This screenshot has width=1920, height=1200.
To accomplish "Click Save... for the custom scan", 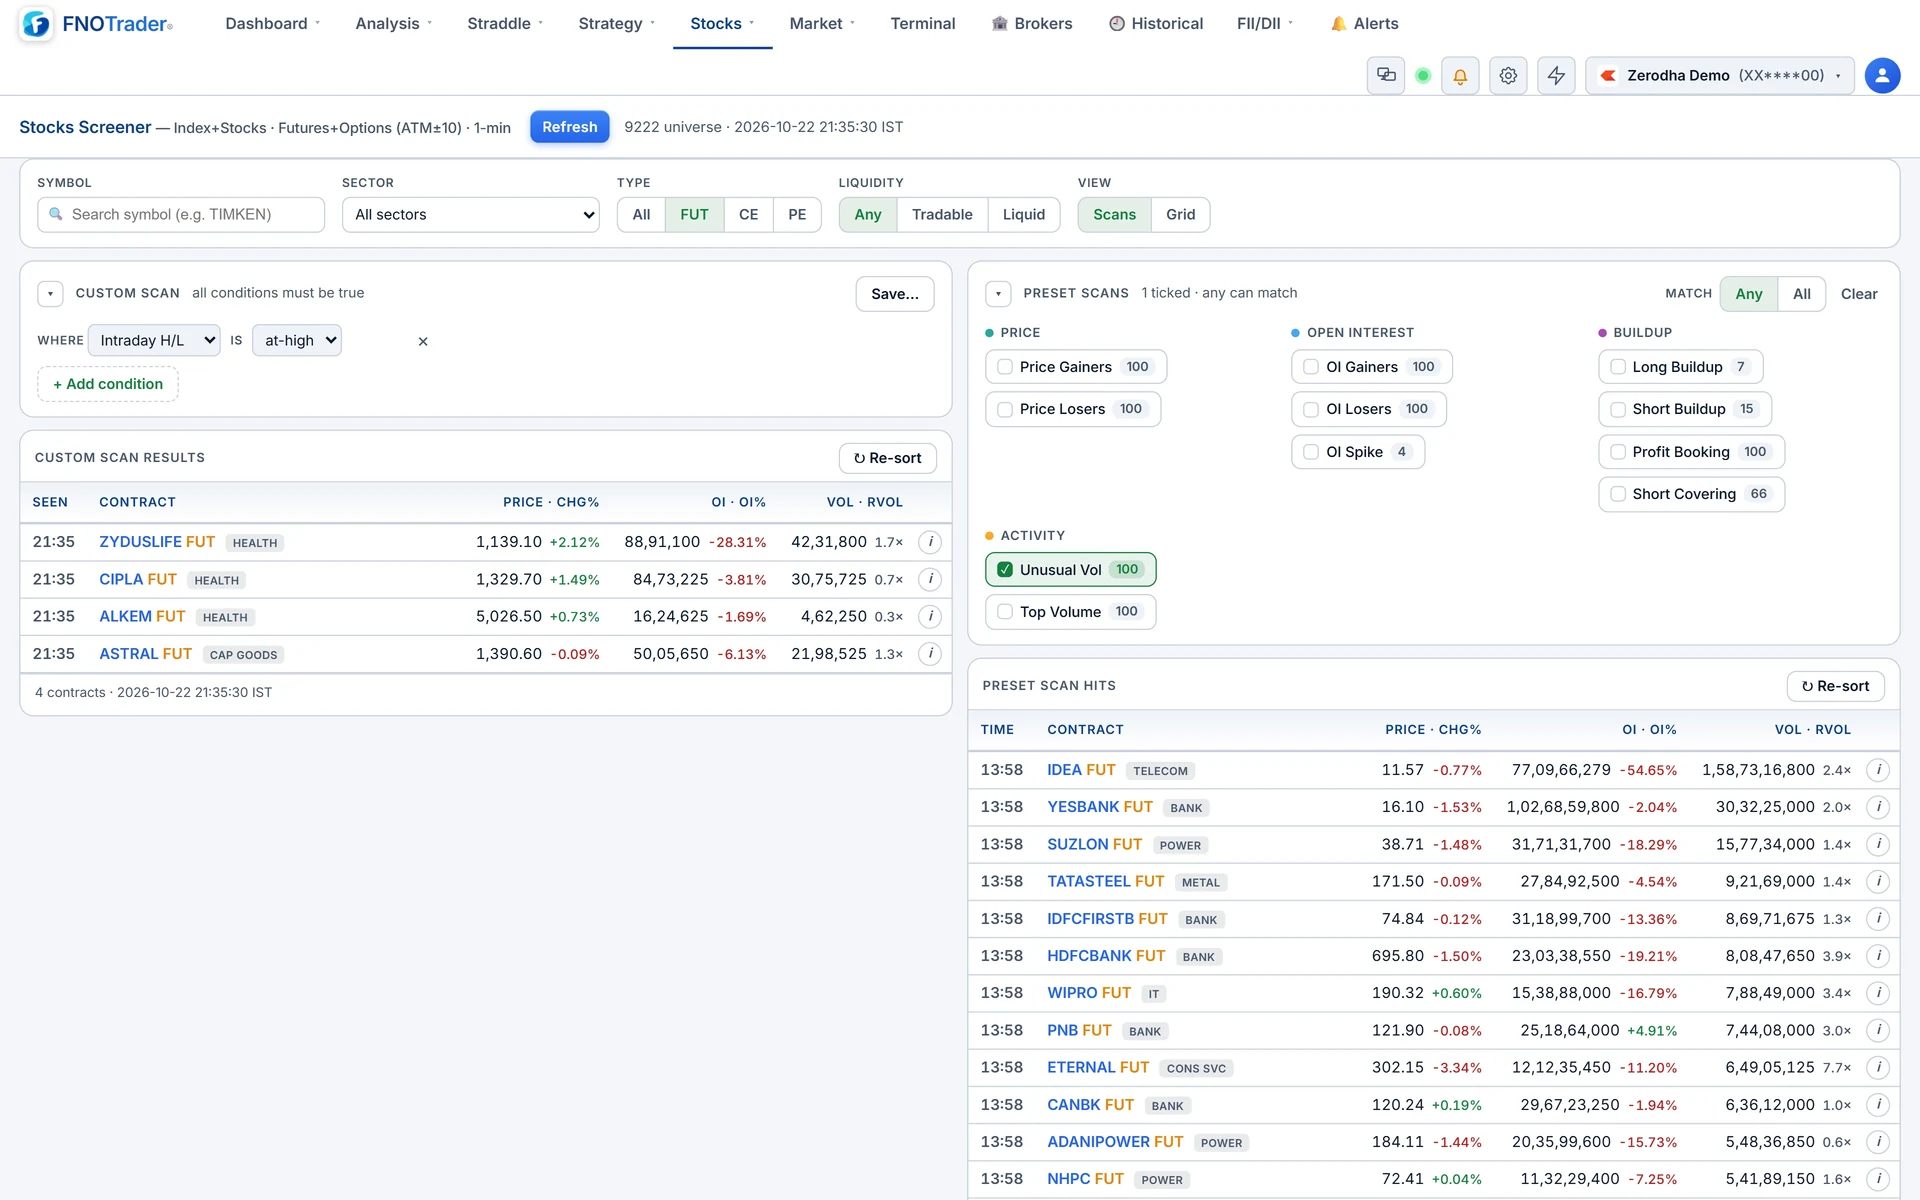I will [x=894, y=294].
